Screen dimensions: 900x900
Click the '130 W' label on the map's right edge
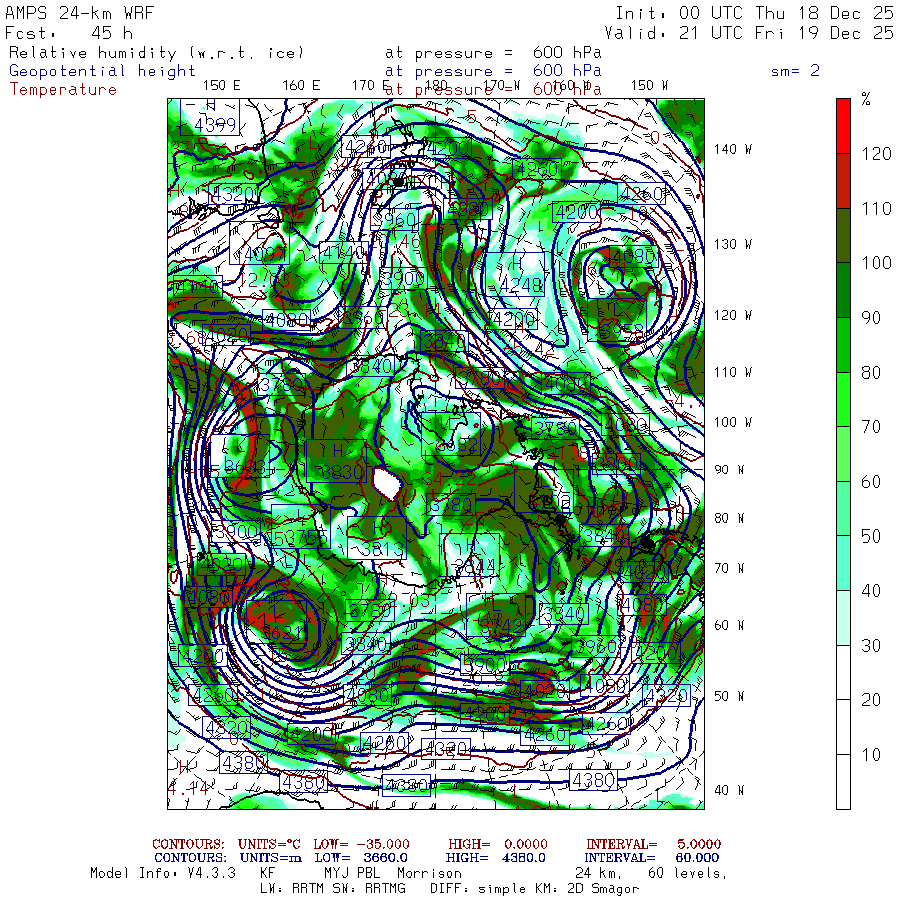(x=733, y=244)
